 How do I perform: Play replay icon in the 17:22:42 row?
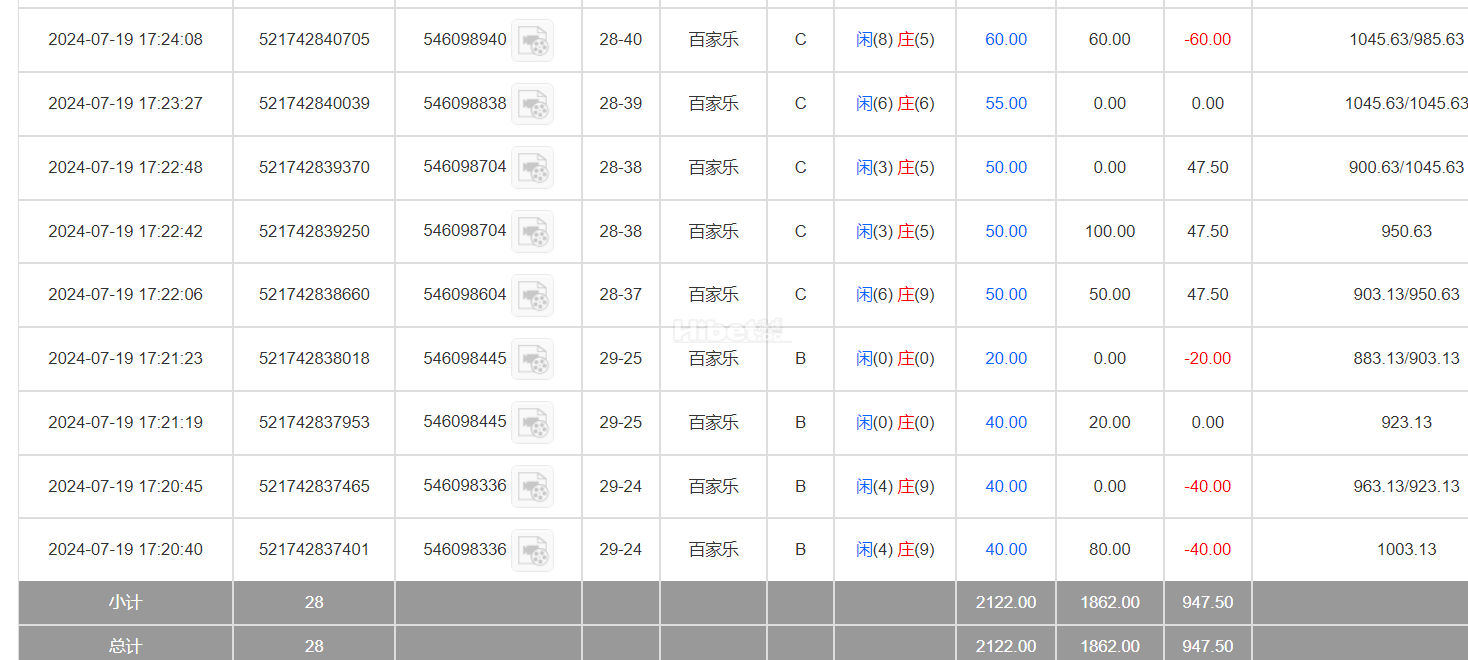click(532, 231)
